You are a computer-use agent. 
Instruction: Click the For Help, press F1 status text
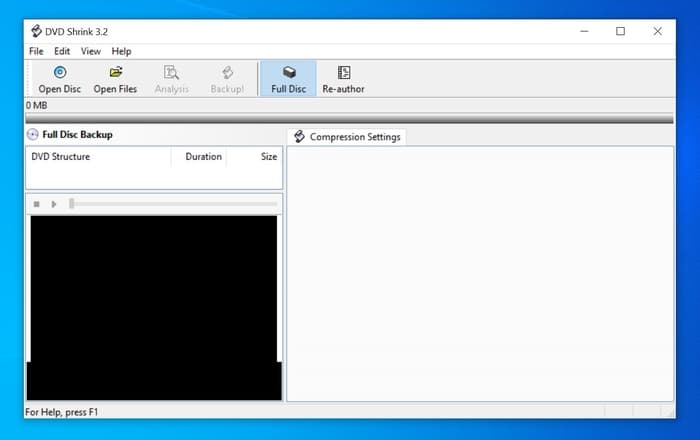coord(62,412)
